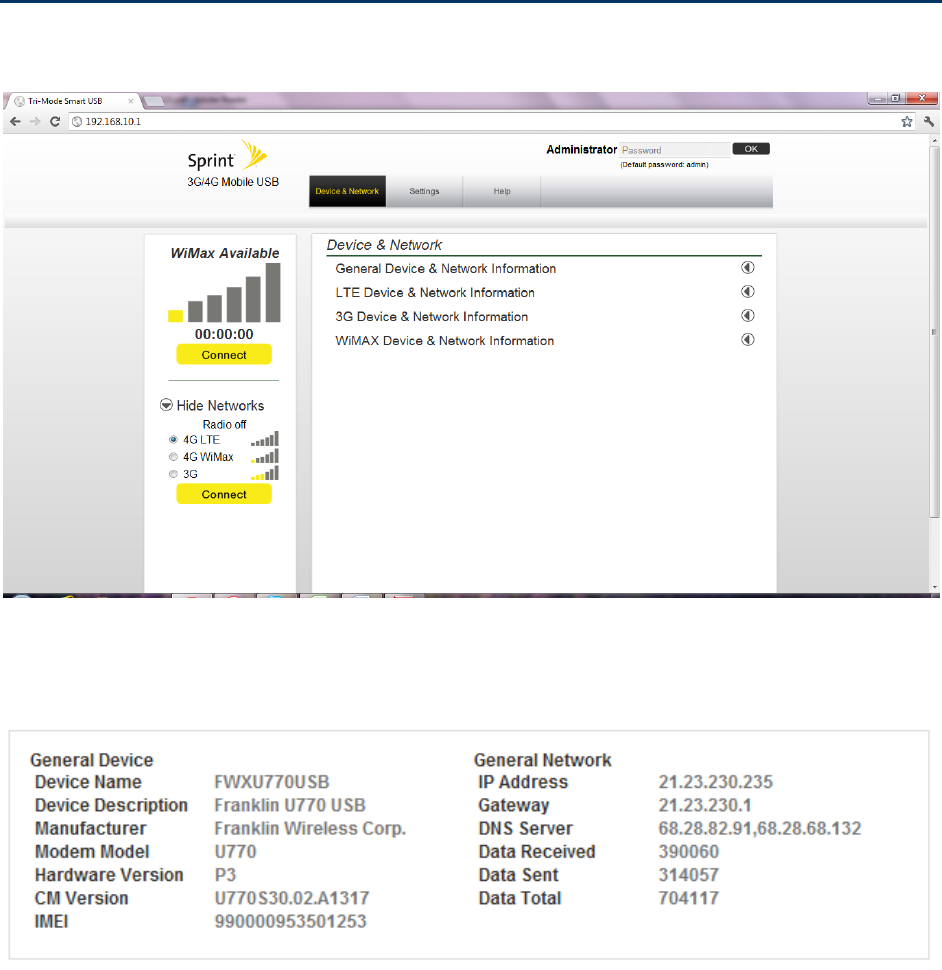The width and height of the screenshot is (942, 970).
Task: Click the 4G LTE signal bars icon
Action: [265, 439]
